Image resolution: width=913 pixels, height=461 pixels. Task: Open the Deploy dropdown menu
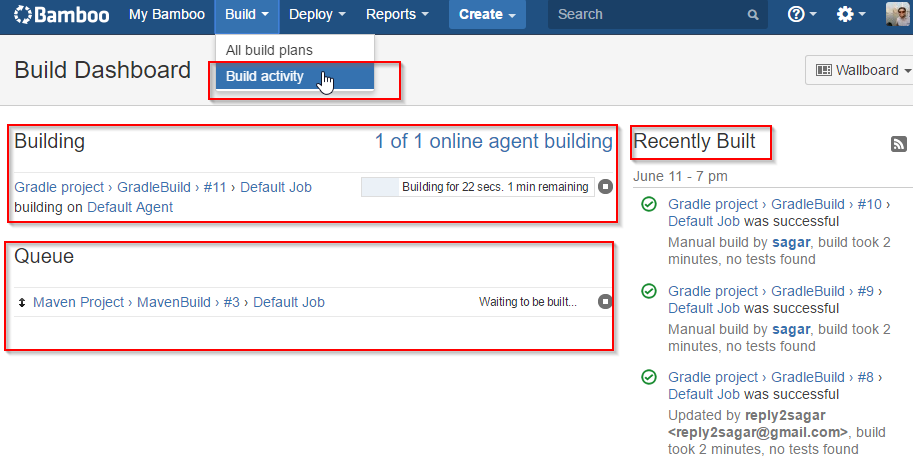(317, 15)
